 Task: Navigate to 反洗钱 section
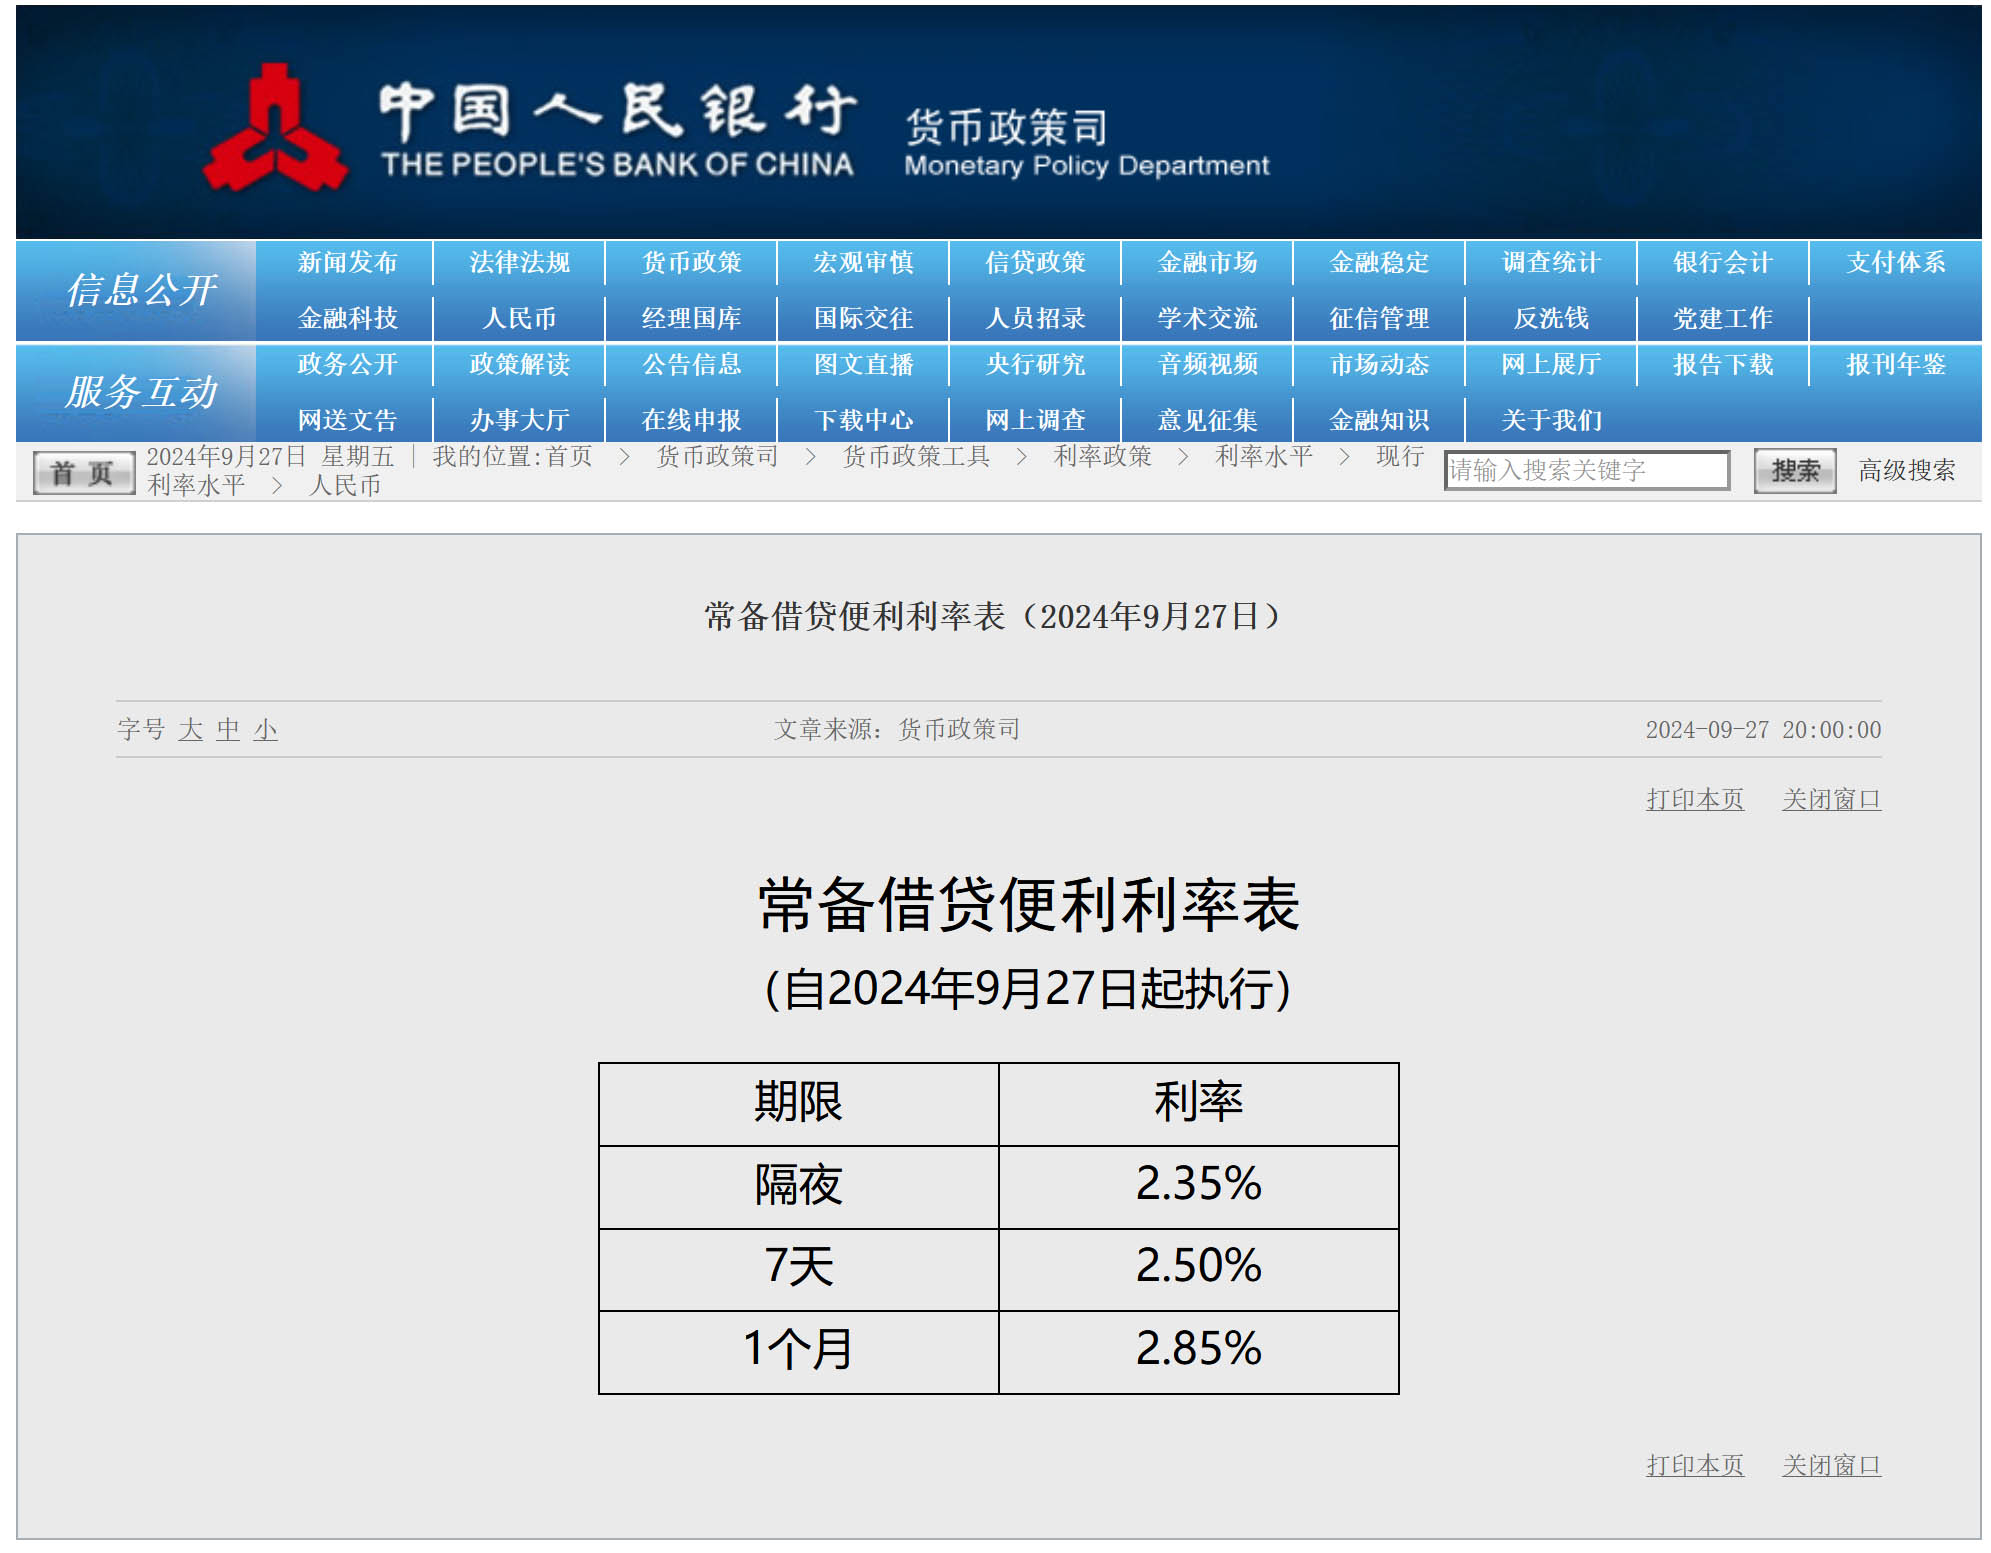1551,319
